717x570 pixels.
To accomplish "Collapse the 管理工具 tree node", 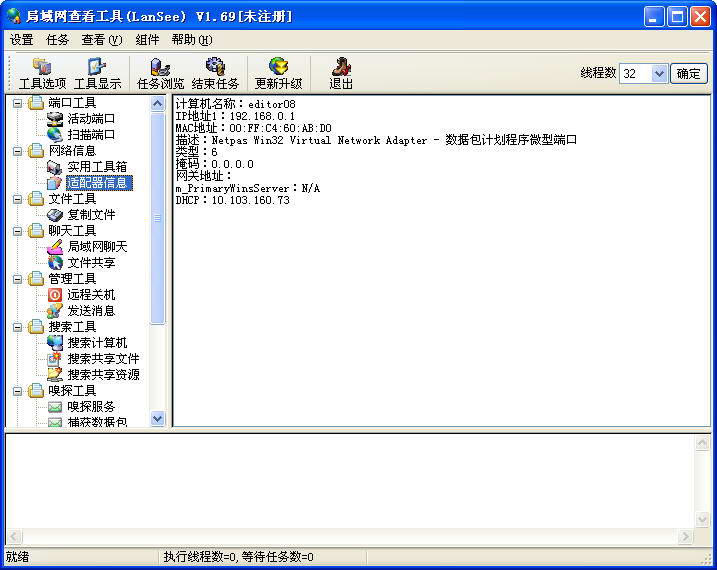I will pyautogui.click(x=17, y=279).
